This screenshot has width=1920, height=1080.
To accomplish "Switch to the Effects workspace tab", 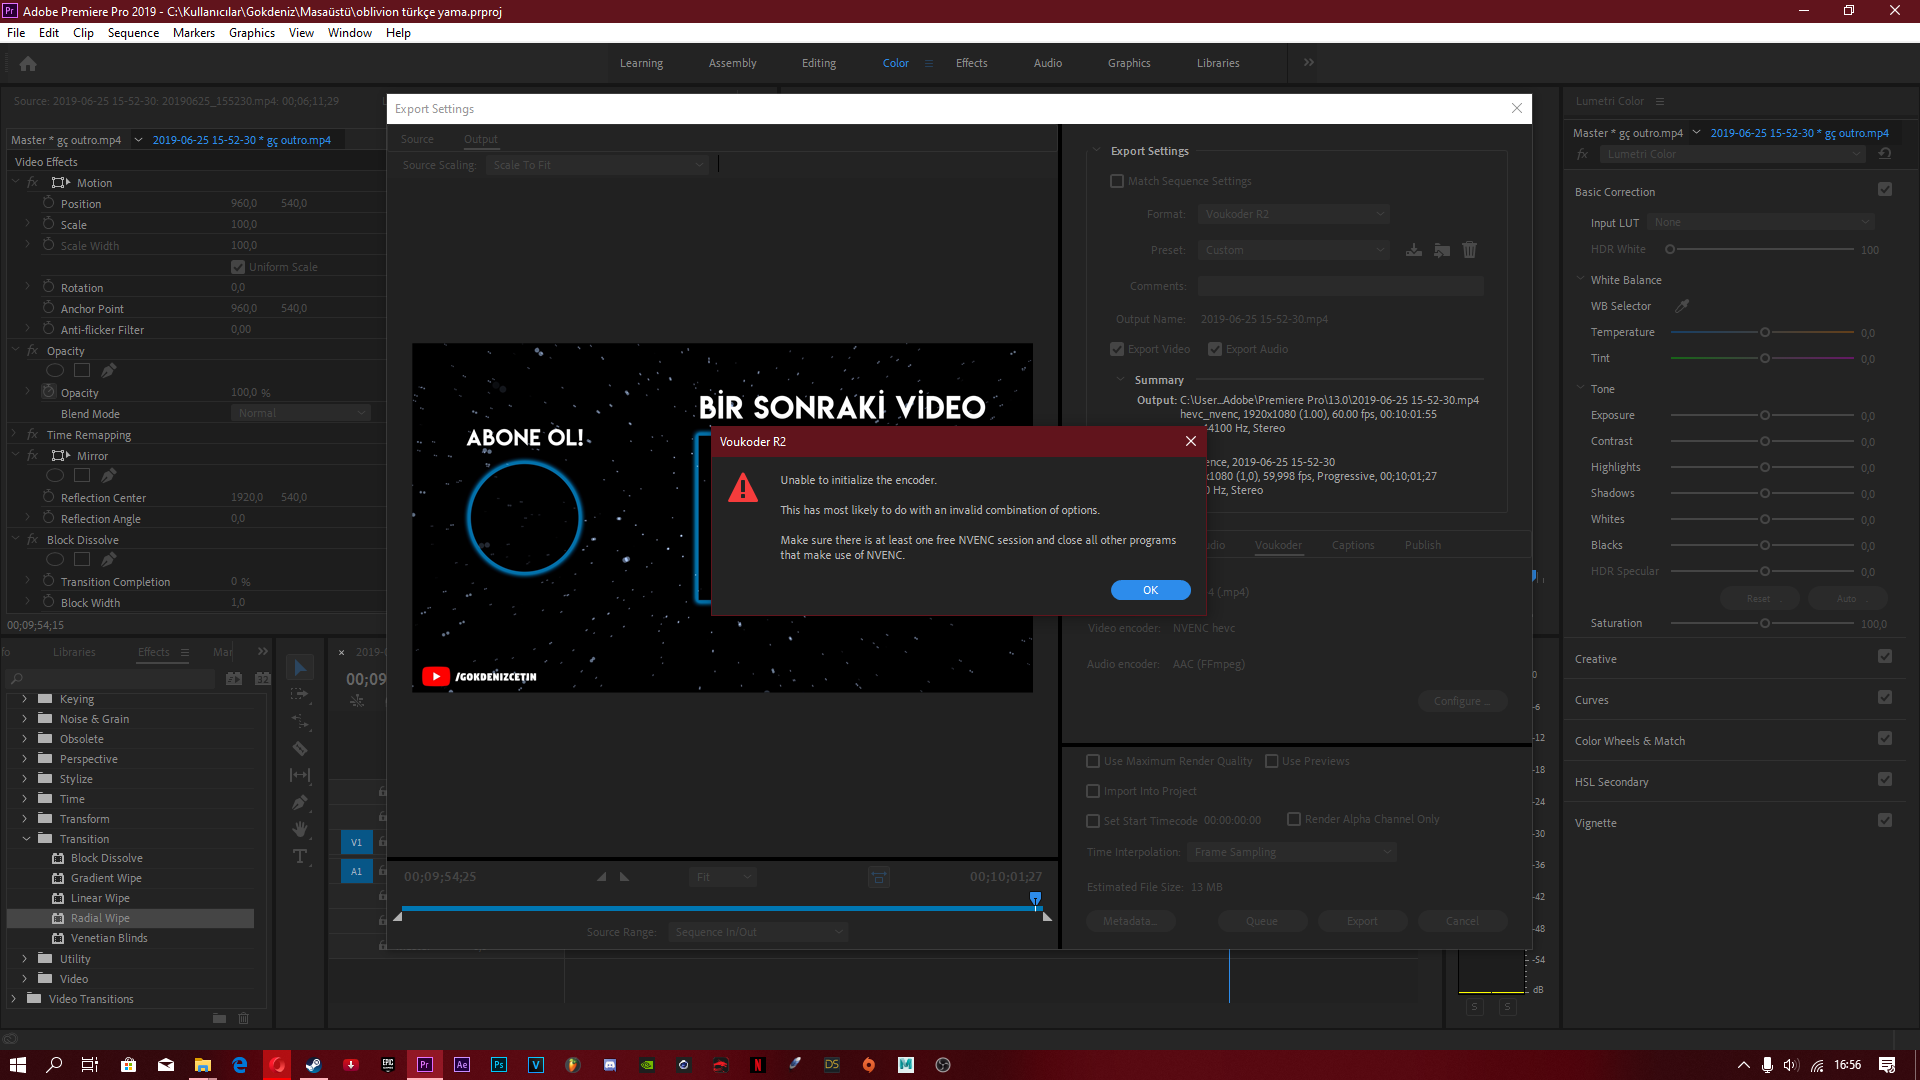I will point(971,62).
